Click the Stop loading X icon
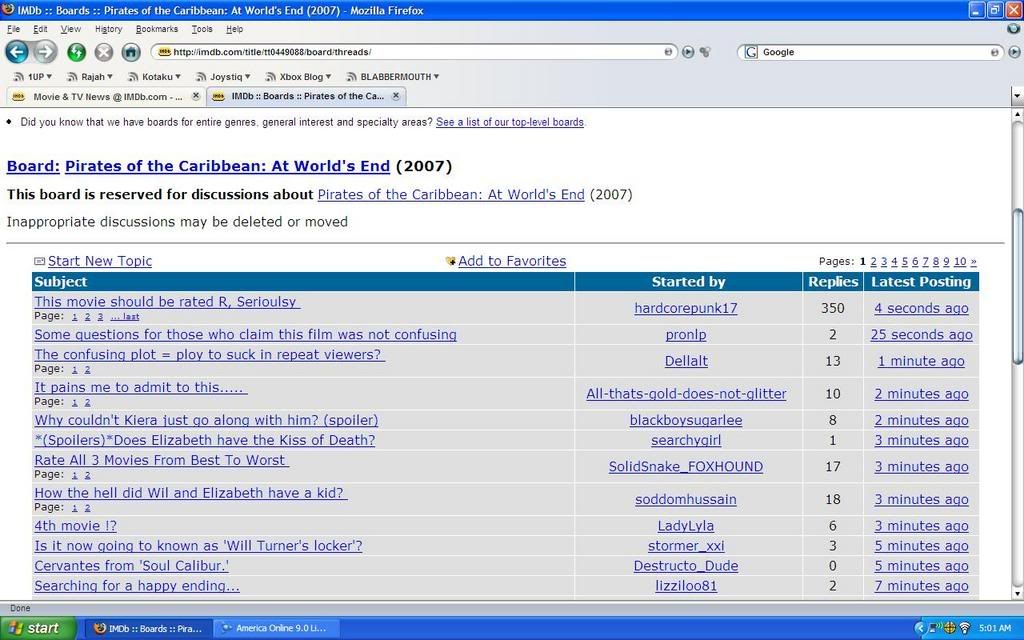 click(x=104, y=52)
